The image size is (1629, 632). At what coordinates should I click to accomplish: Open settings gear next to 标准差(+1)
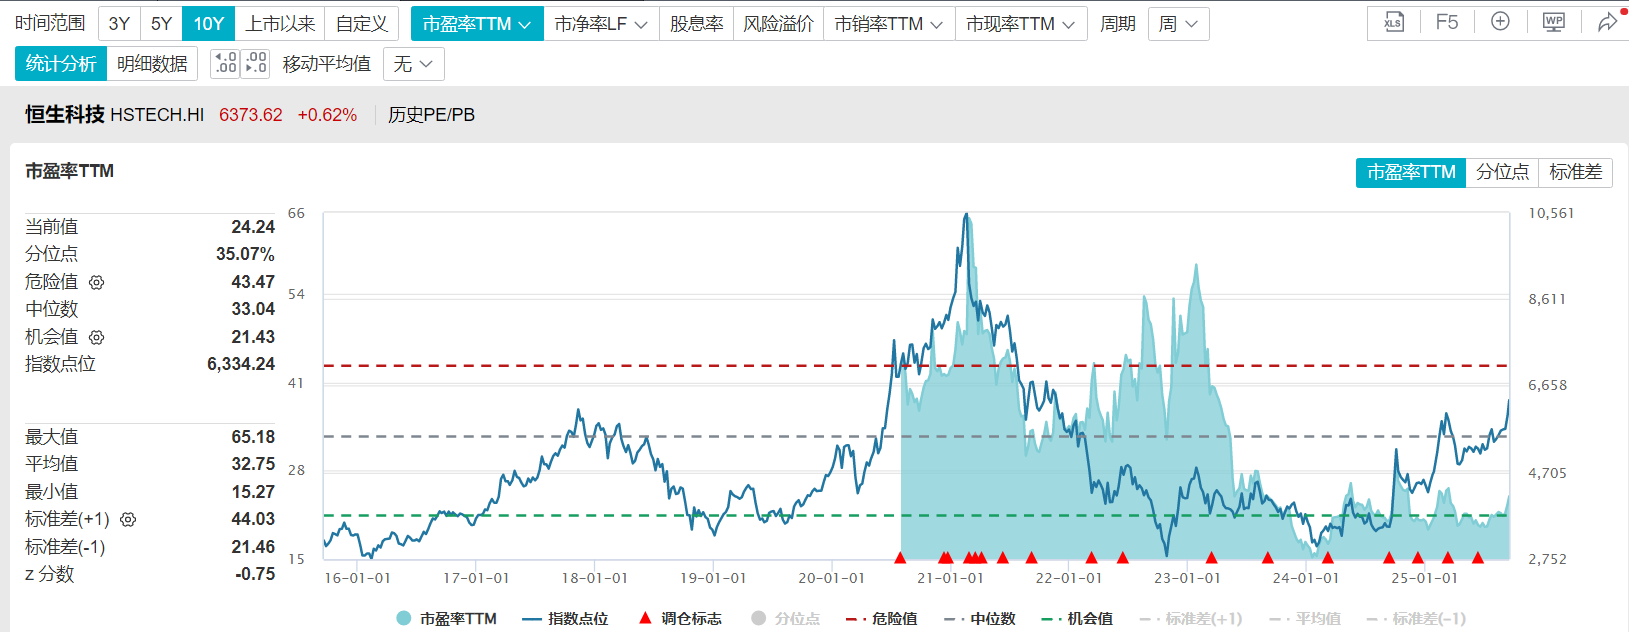[128, 520]
